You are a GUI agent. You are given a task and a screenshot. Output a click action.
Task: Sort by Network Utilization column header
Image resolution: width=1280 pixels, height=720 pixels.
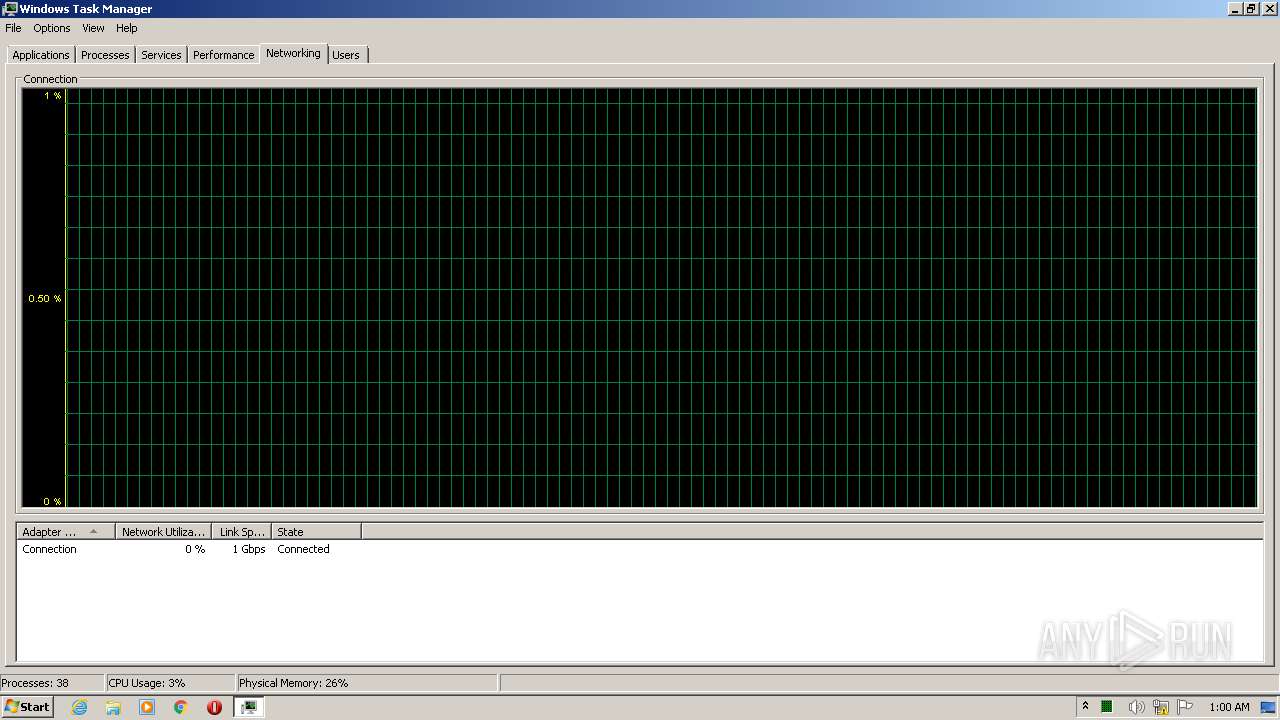[x=163, y=532]
